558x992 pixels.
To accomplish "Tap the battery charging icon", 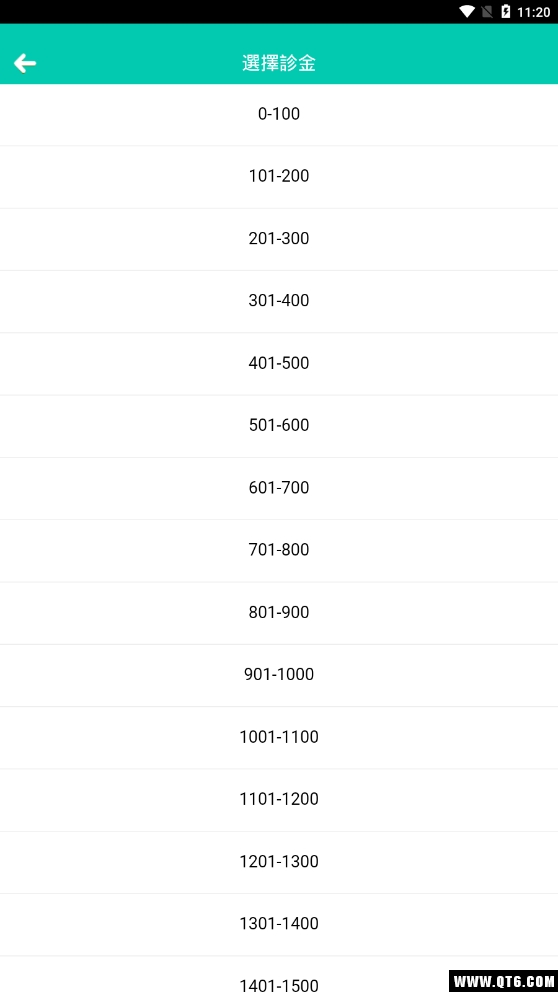I will coord(505,11).
